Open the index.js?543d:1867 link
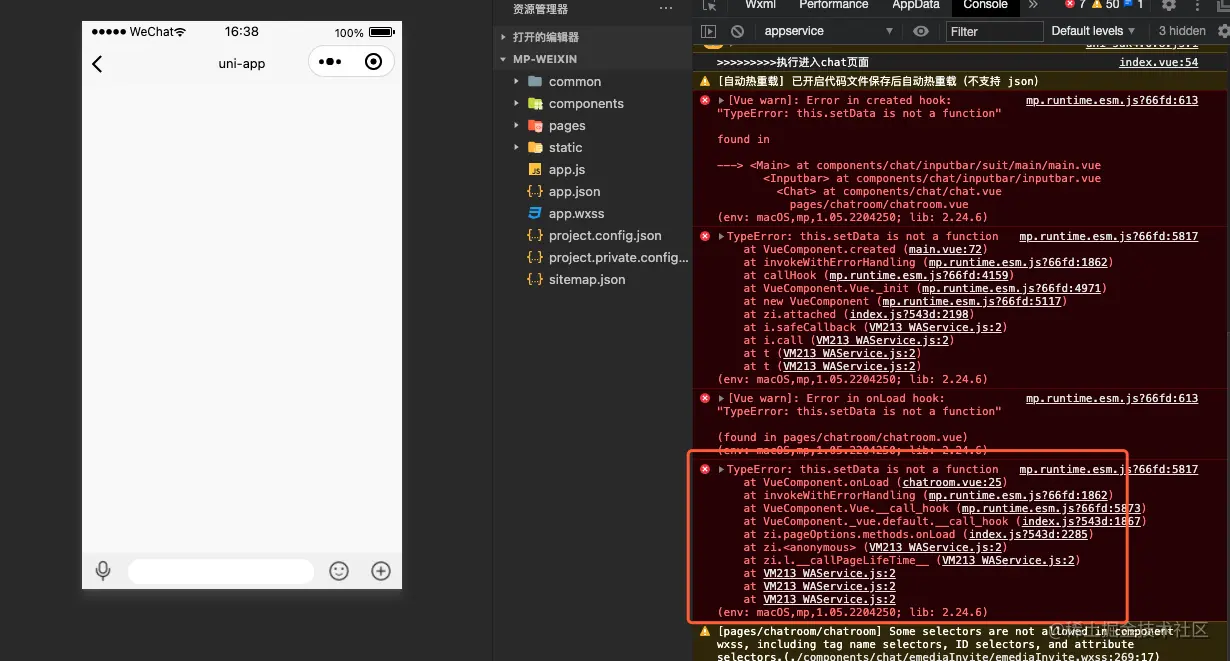The width and height of the screenshot is (1230, 661). click(1081, 521)
